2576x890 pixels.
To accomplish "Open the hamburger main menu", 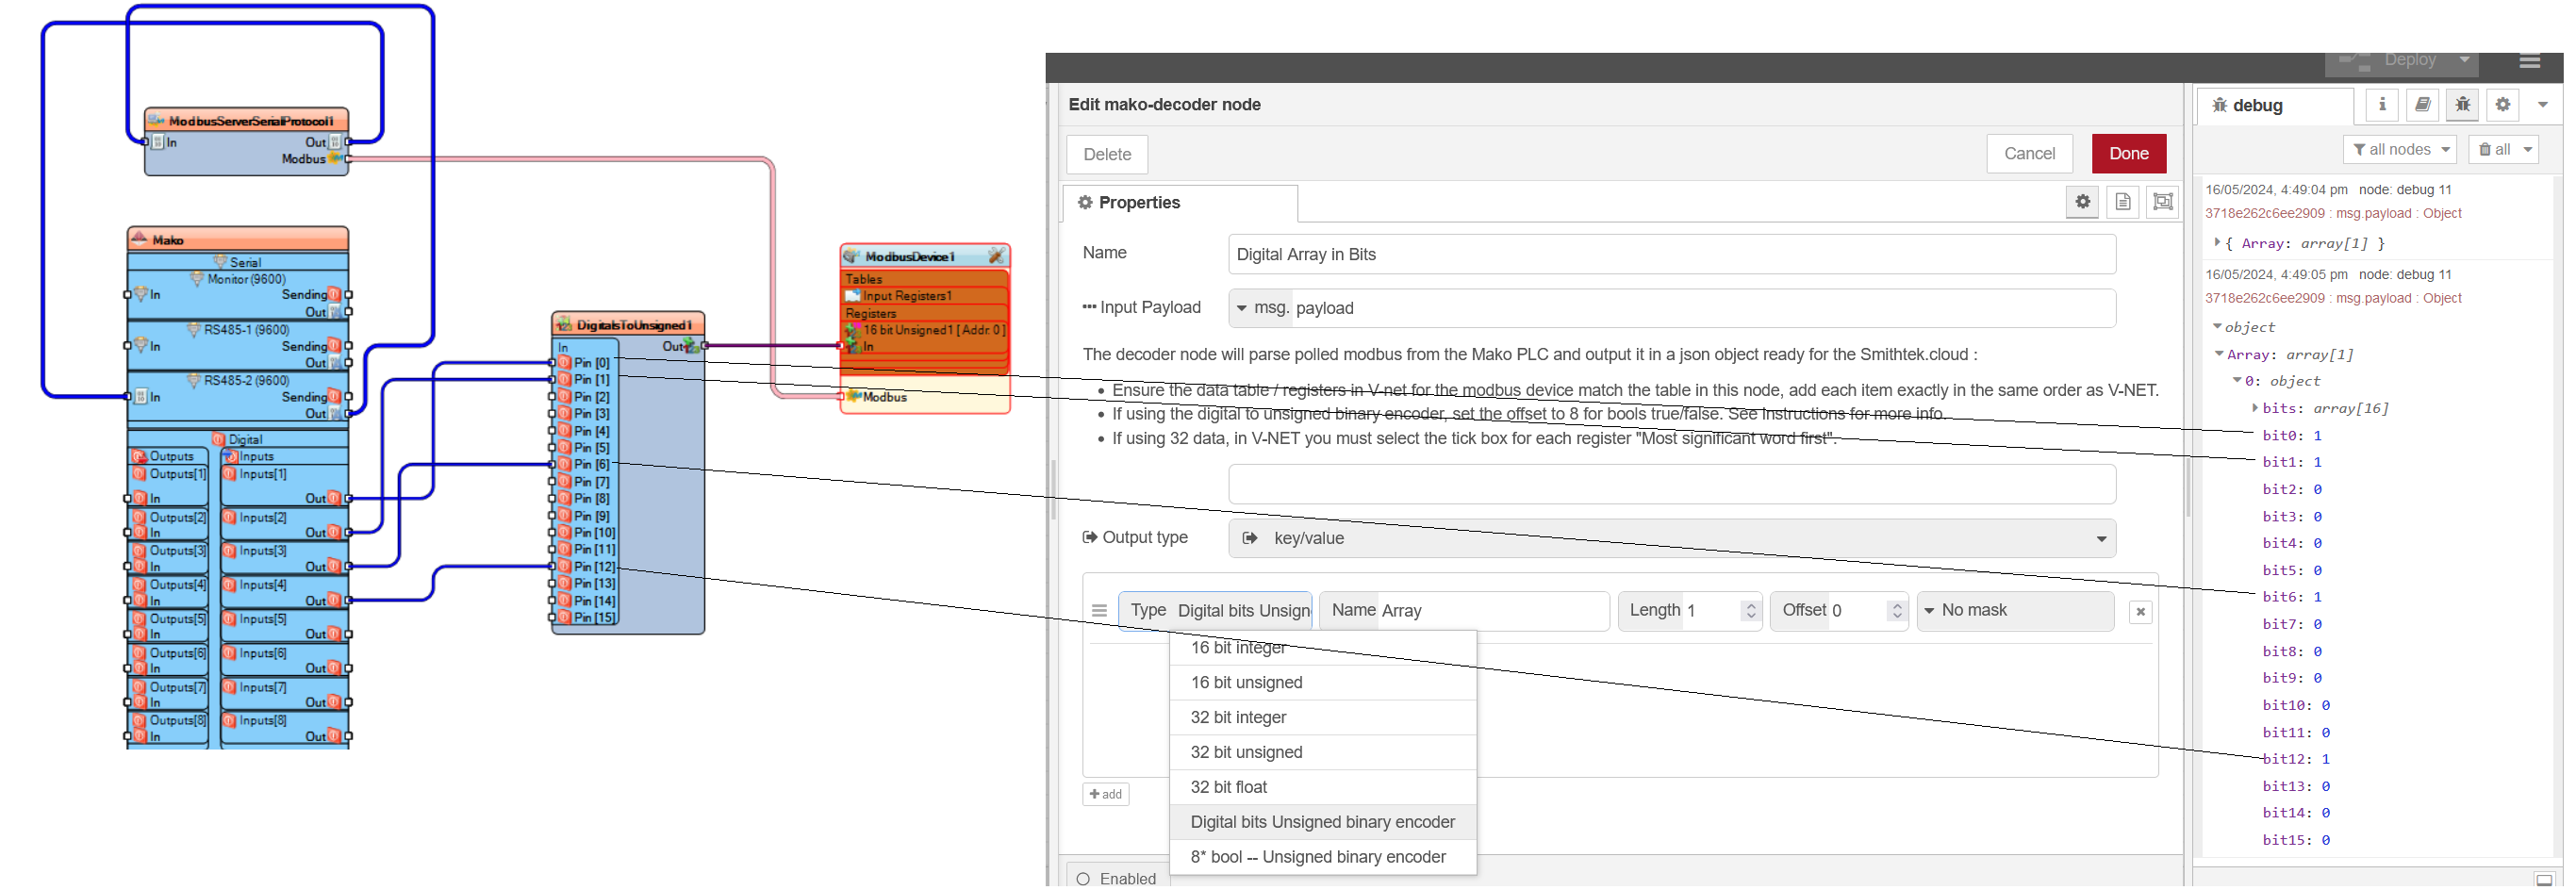I will click(2530, 62).
